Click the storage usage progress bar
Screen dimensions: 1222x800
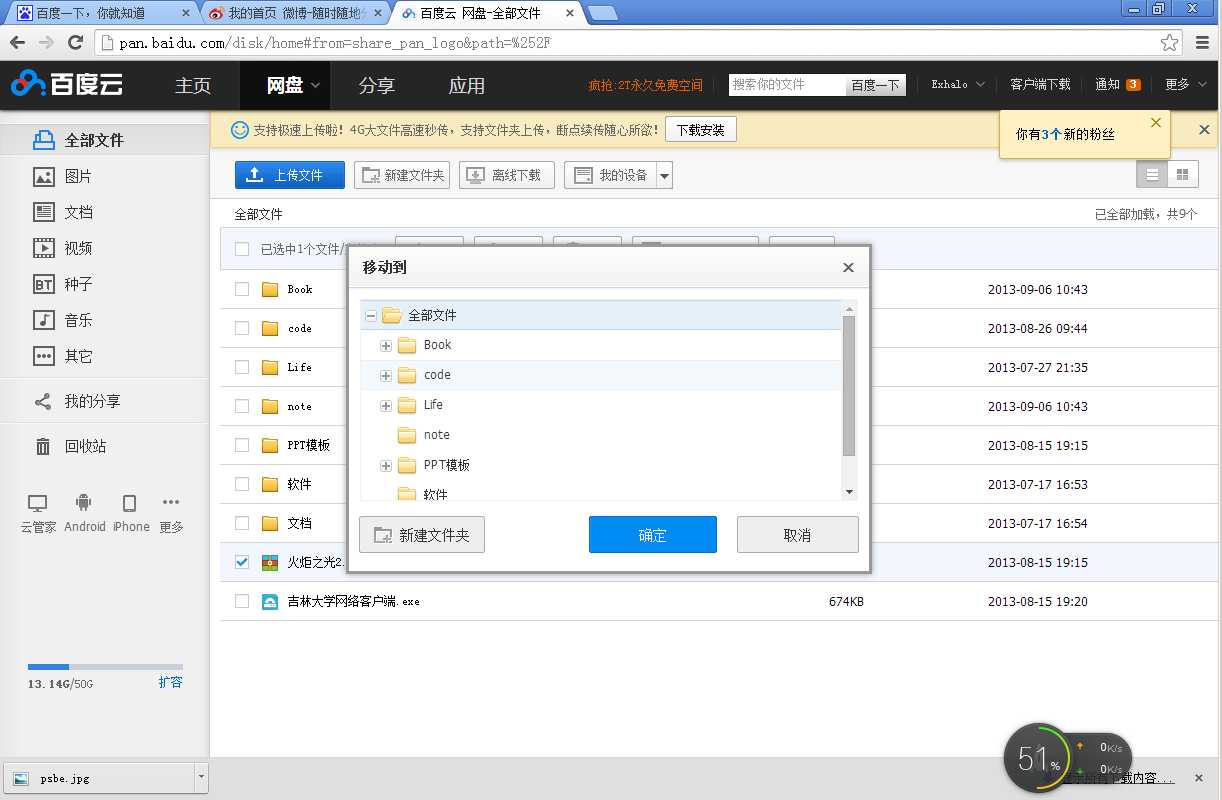point(105,666)
